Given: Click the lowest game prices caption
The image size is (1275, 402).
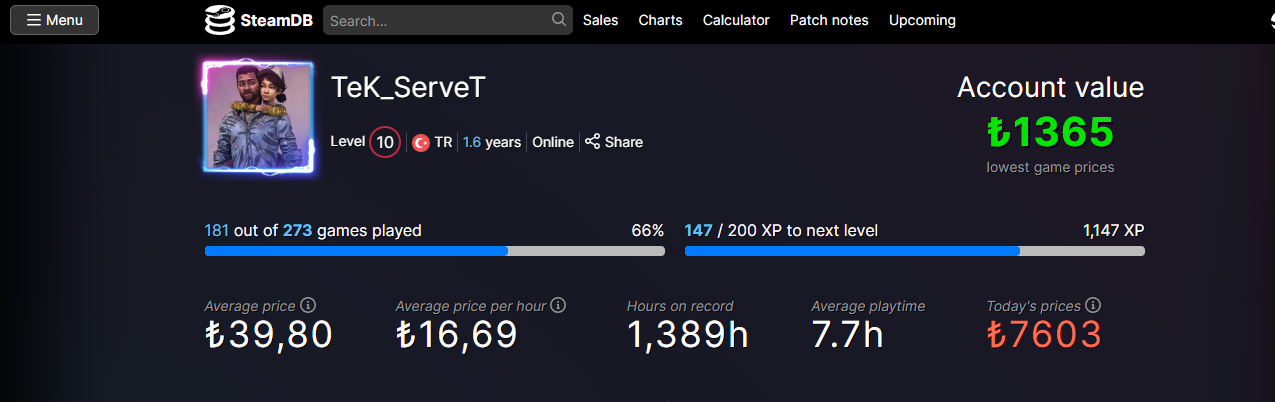Looking at the screenshot, I should coord(1050,168).
